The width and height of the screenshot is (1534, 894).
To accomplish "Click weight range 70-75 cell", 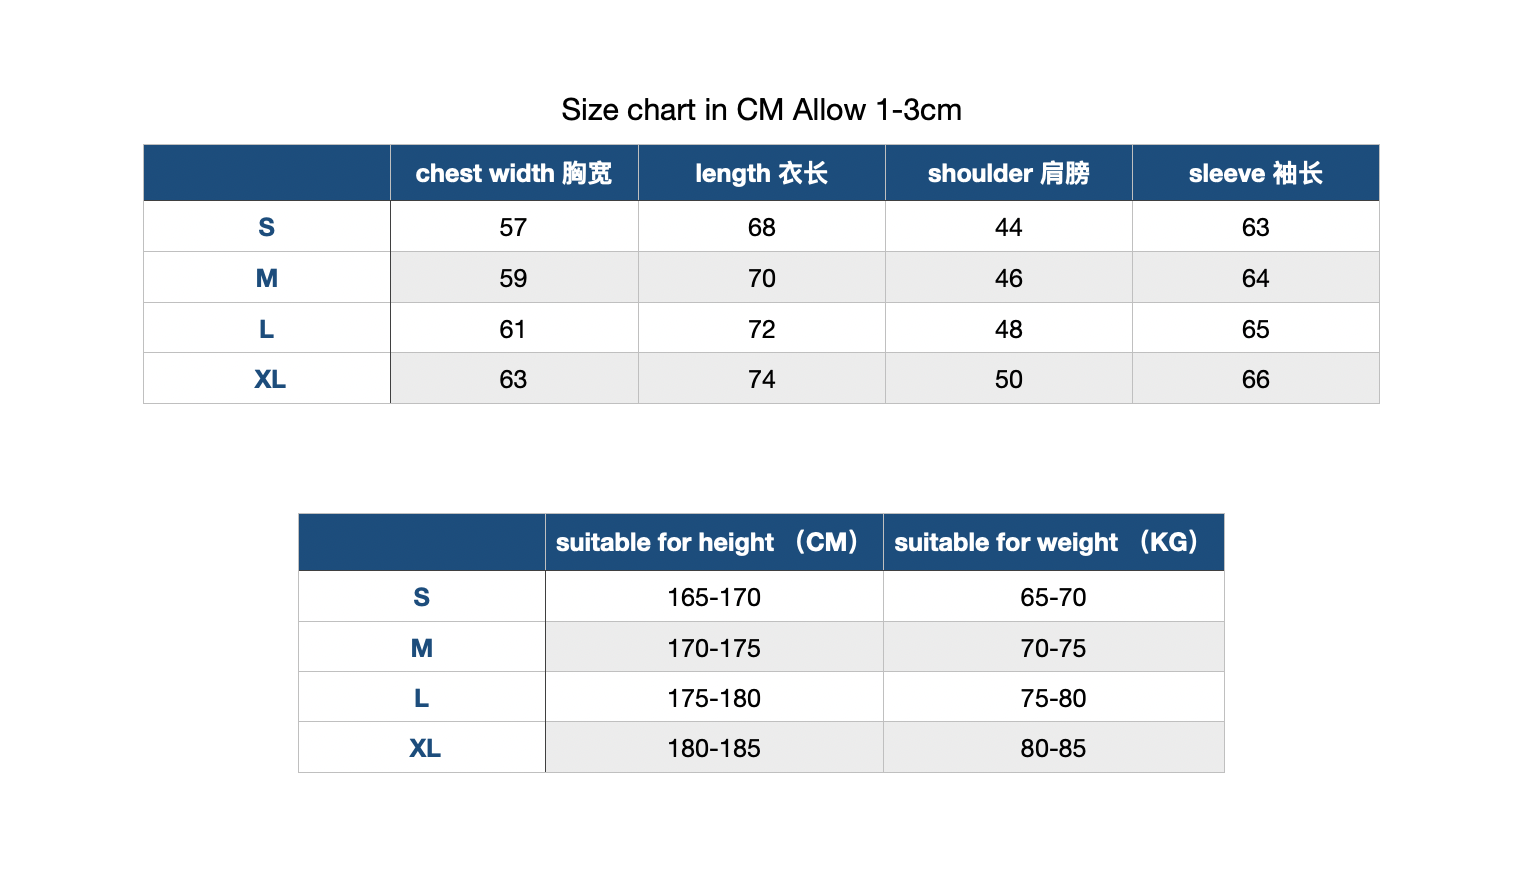I will pos(1053,648).
